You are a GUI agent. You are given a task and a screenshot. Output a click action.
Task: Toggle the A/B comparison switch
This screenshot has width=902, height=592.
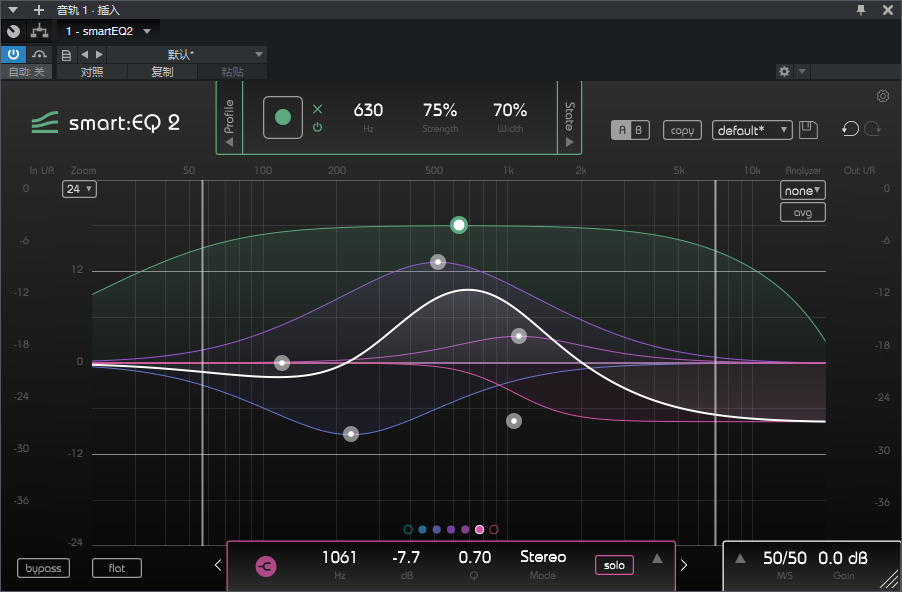(630, 130)
